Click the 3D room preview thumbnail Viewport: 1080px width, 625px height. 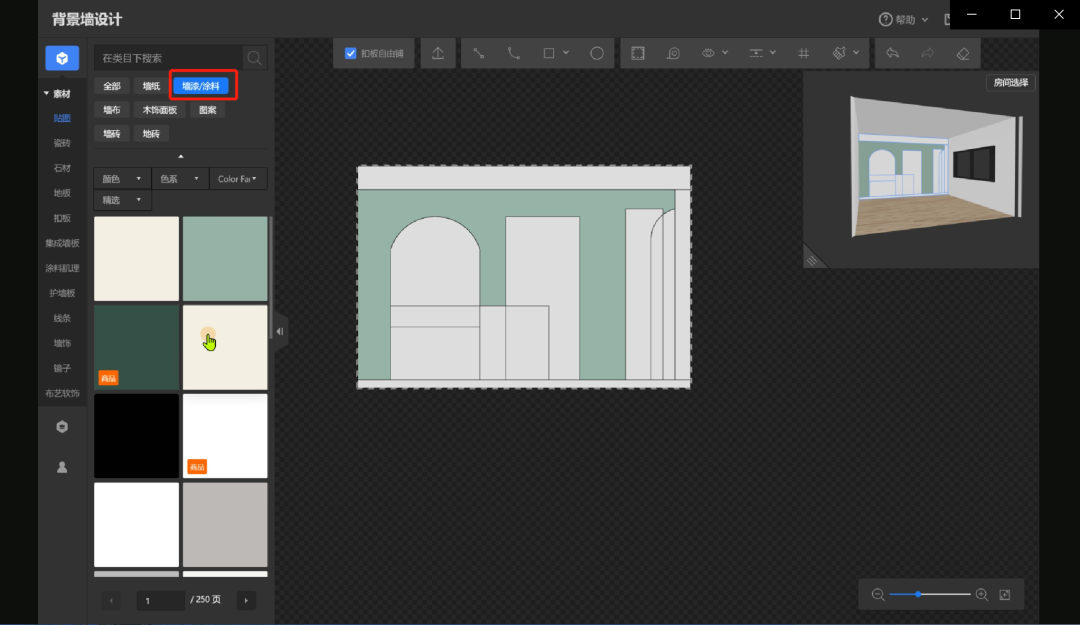click(935, 167)
